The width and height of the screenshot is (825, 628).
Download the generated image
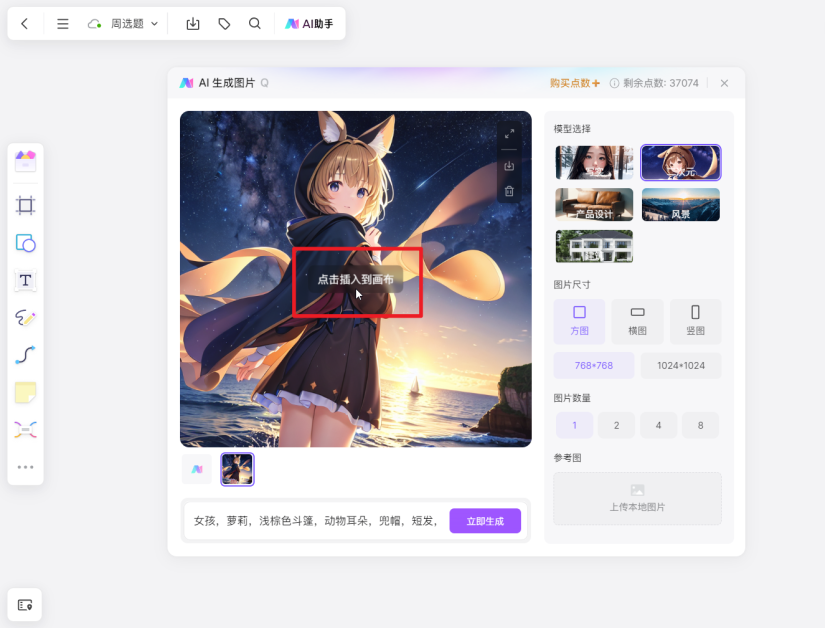509,166
